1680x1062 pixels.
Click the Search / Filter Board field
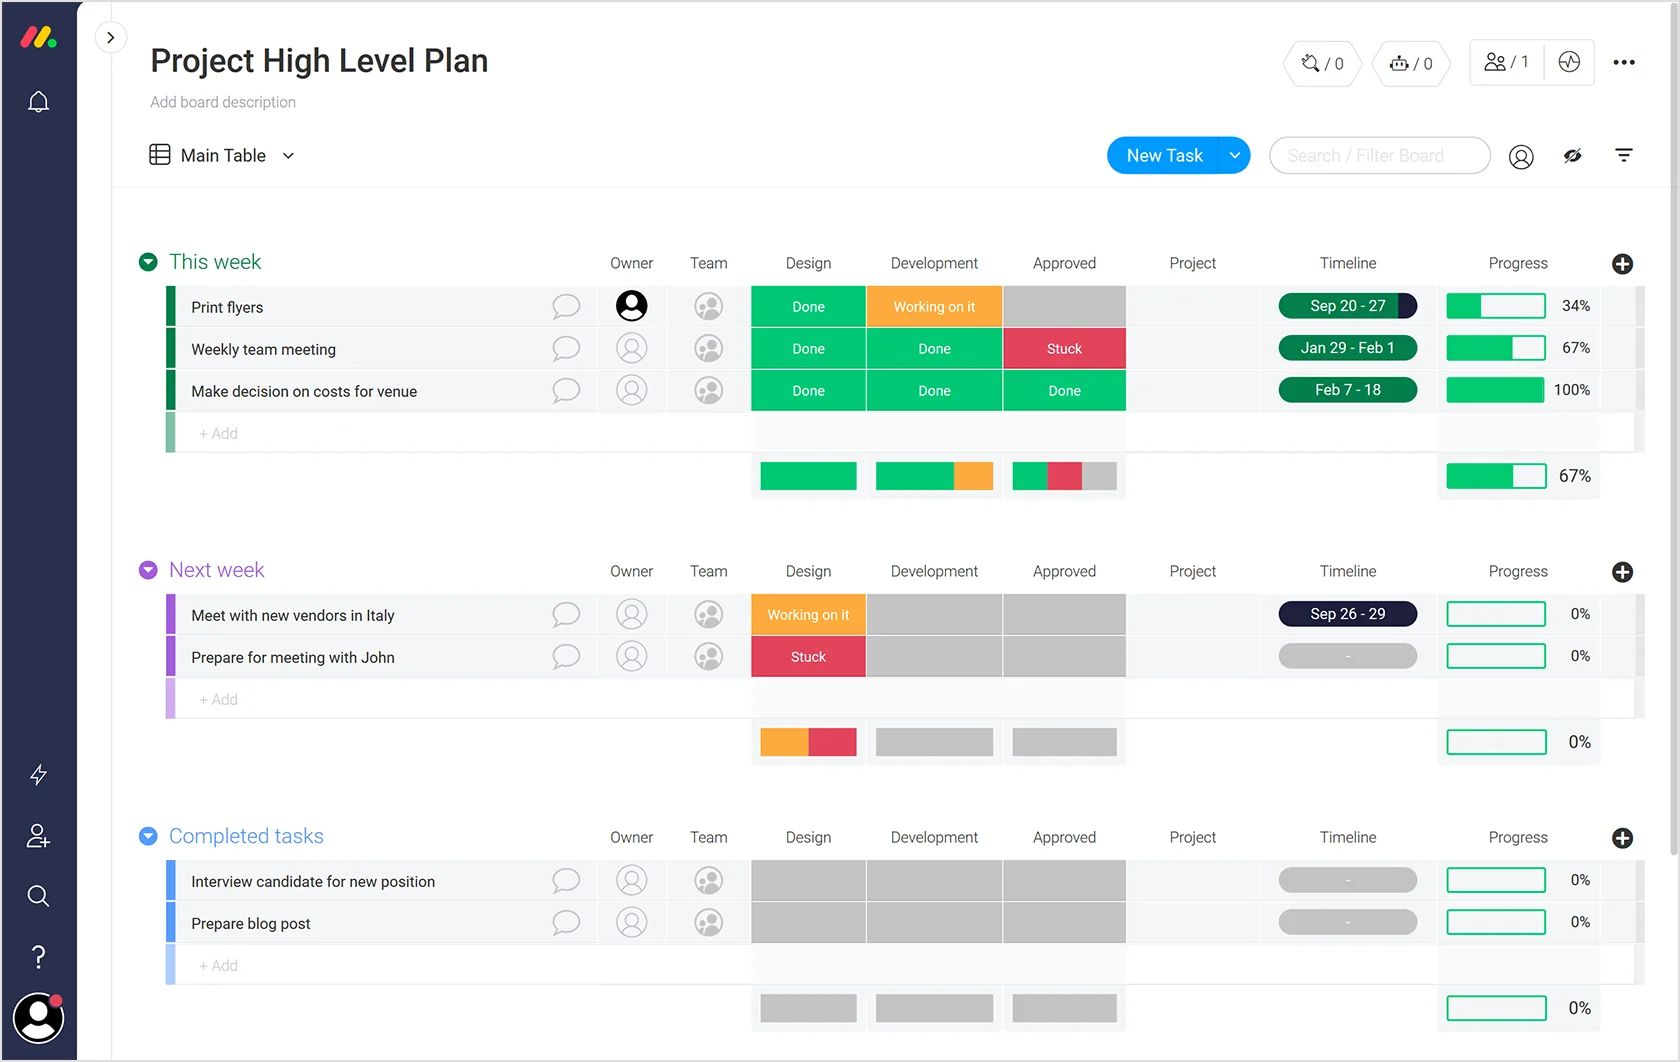point(1378,156)
